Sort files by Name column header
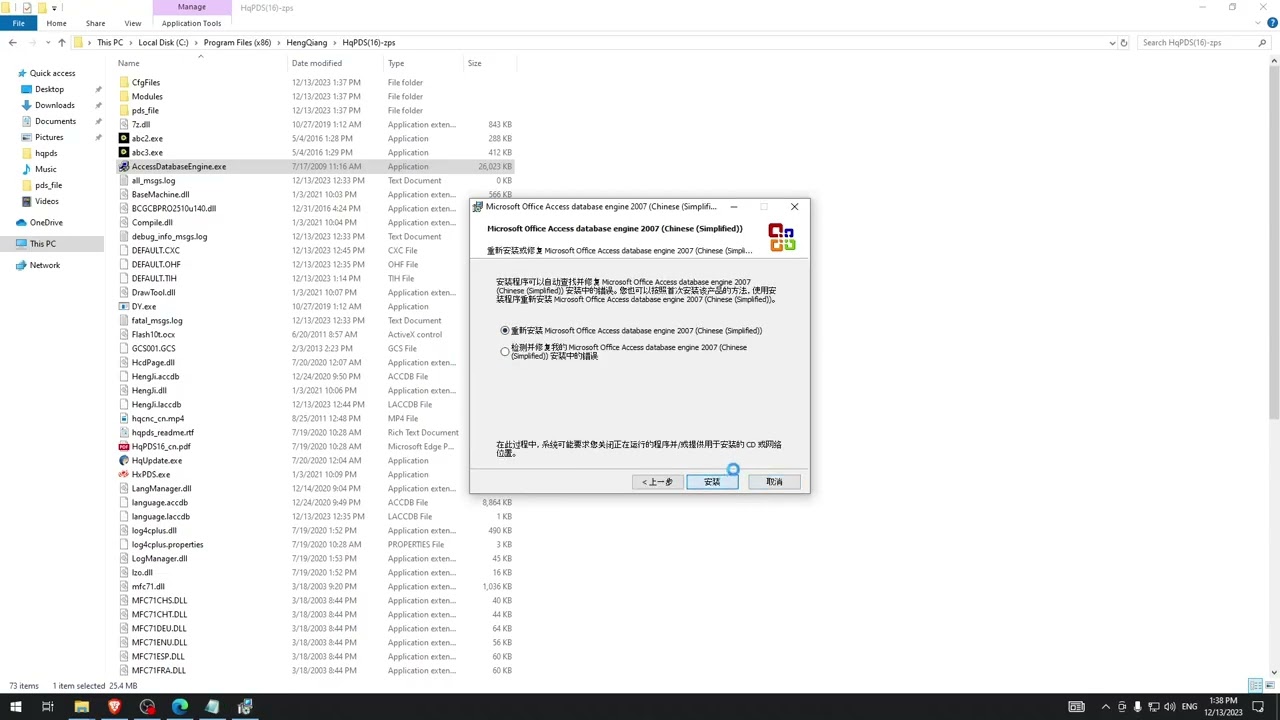Image resolution: width=1280 pixels, height=720 pixels. 129,63
